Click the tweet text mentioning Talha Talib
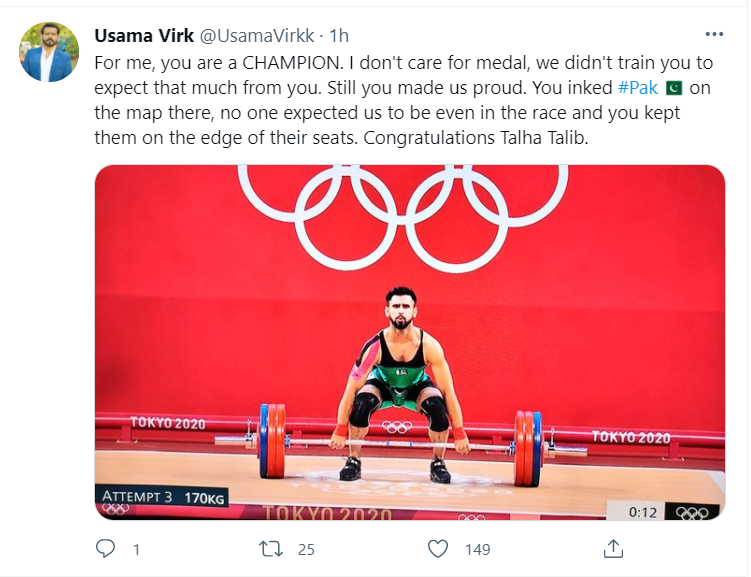Image resolution: width=751 pixels, height=577 pixels. pyautogui.click(x=404, y=100)
